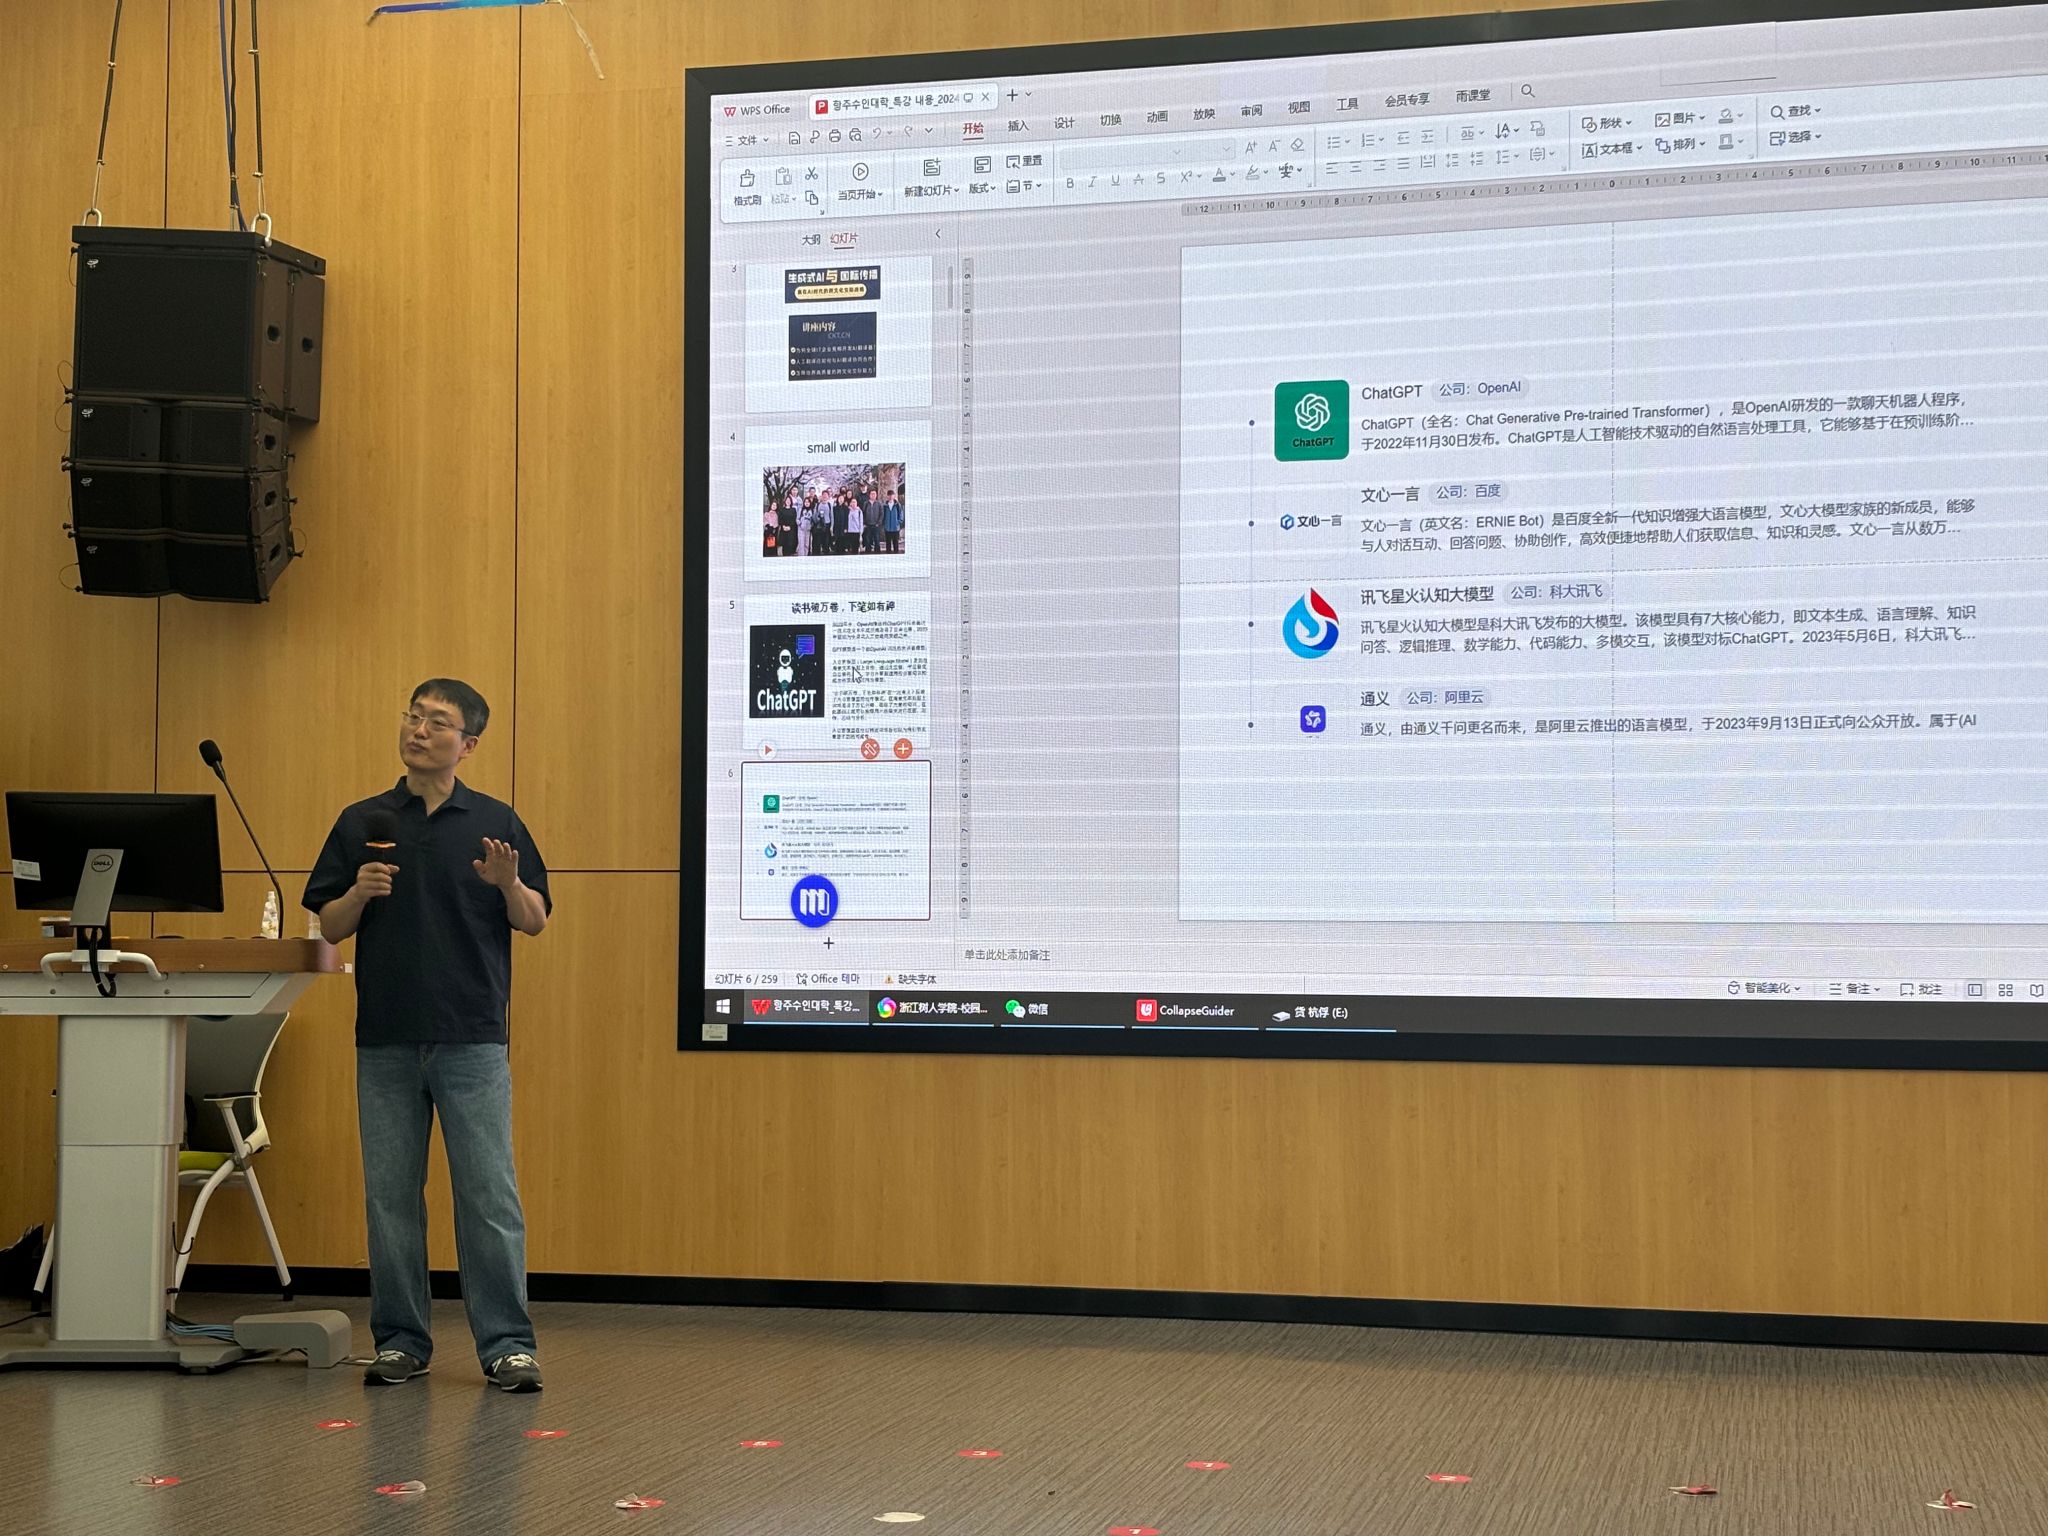
Task: Toggle Underline formatting button
Action: pos(1115,181)
